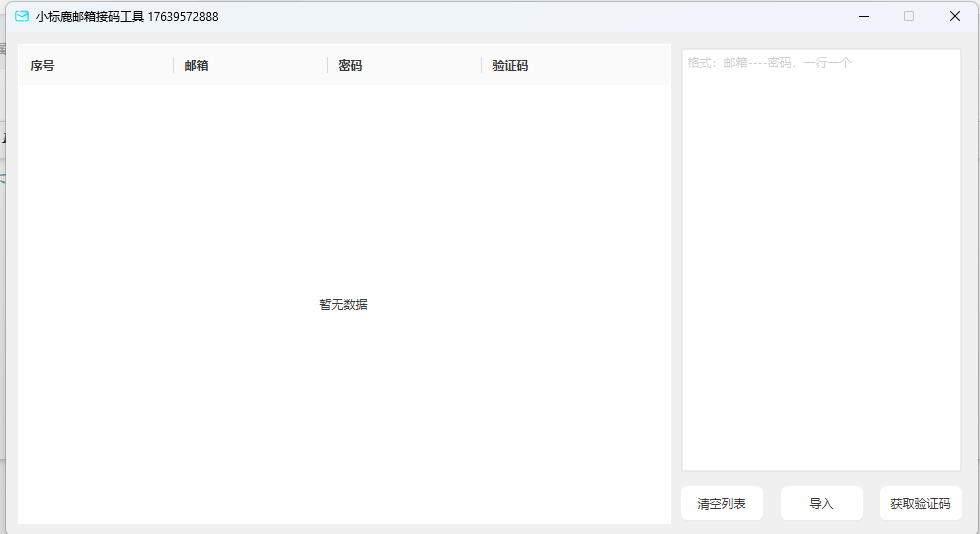Viewport: 980px width, 534px height.
Task: Click the empty table body below 序号 header
Action: tap(90, 200)
